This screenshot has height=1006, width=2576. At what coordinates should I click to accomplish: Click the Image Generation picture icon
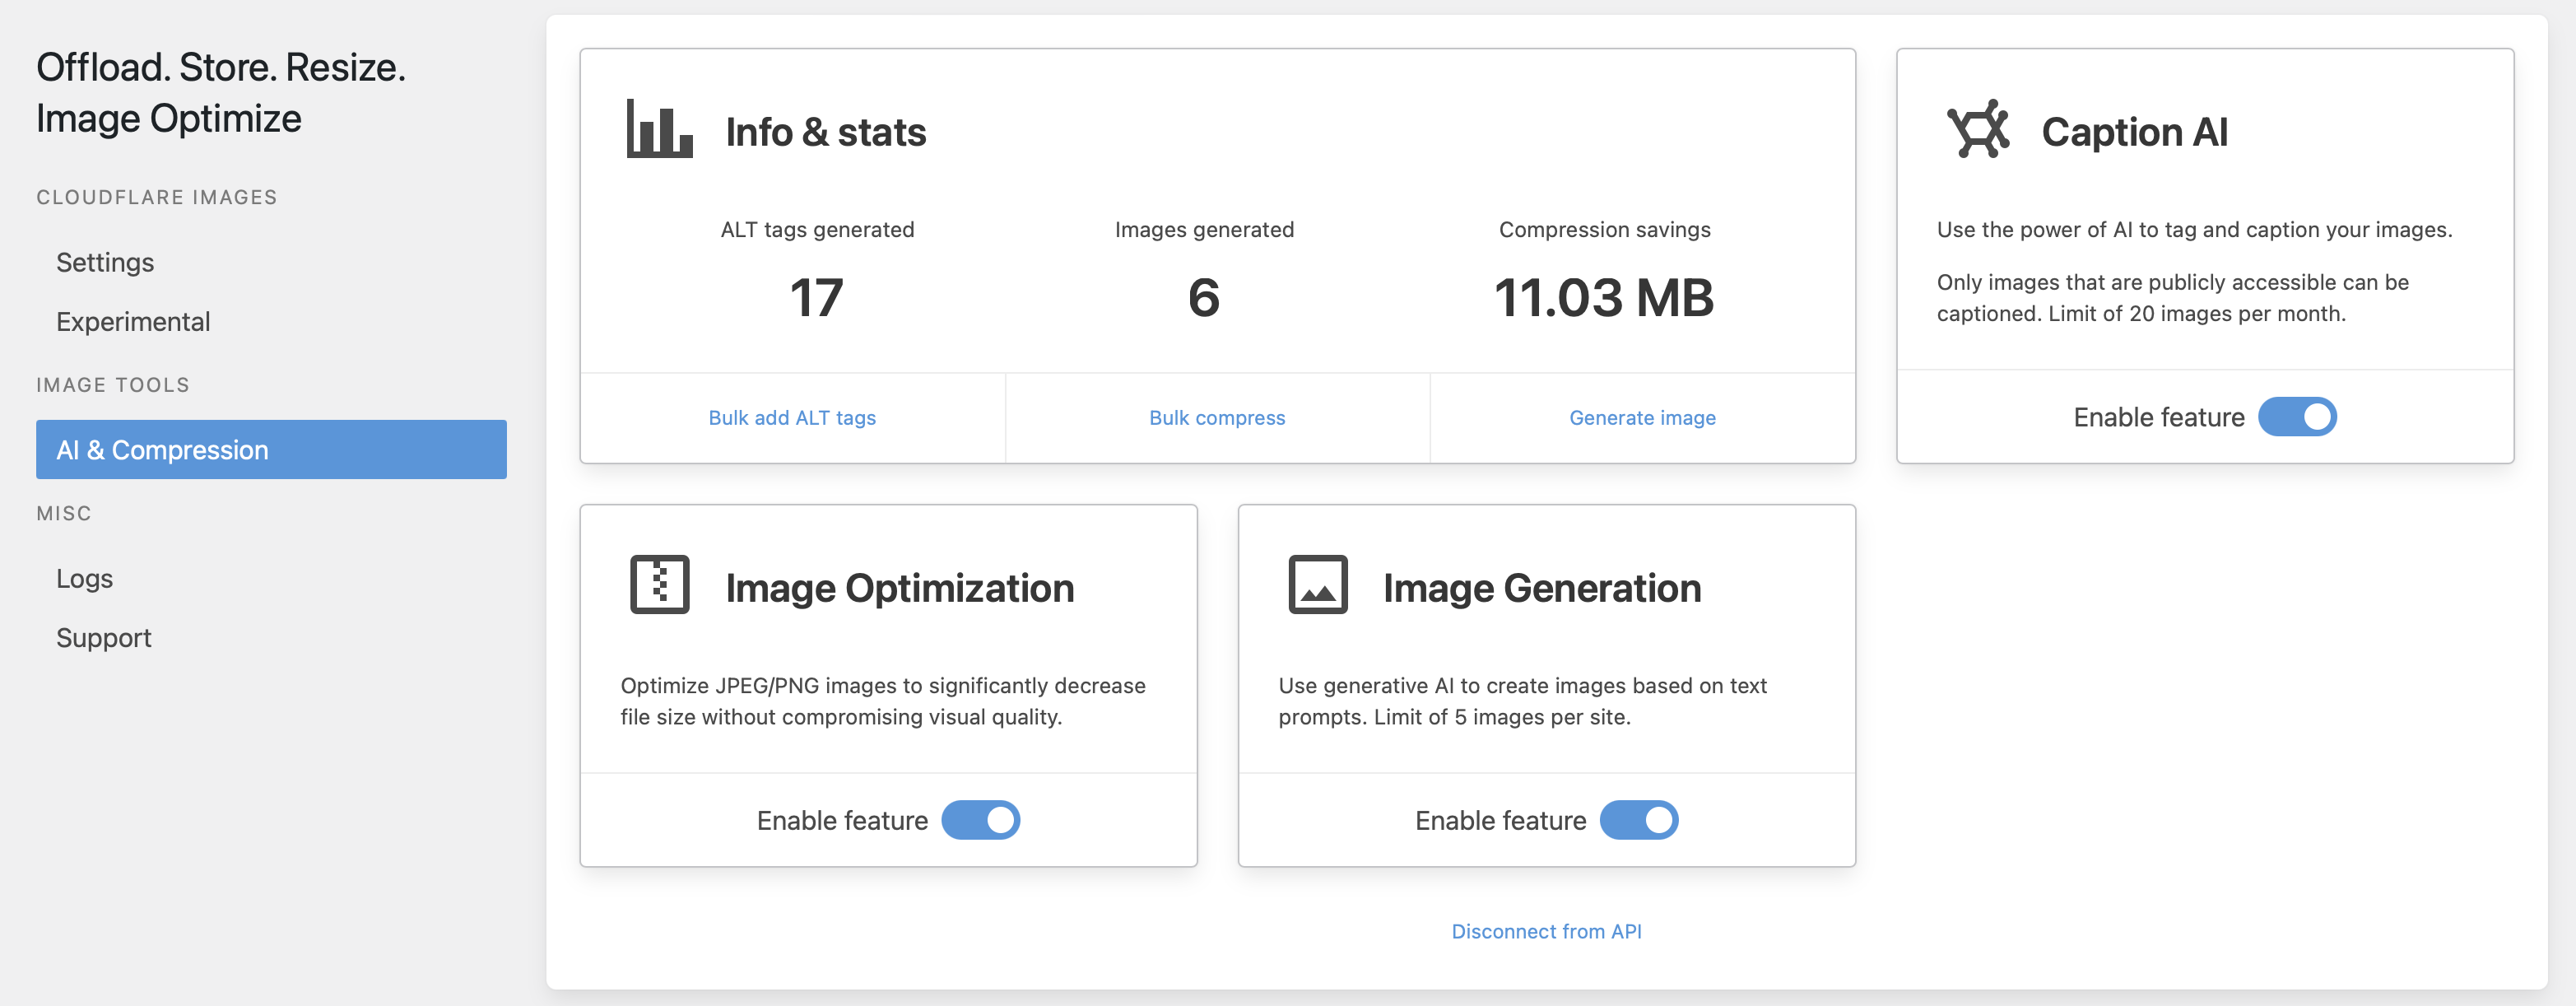click(1317, 585)
